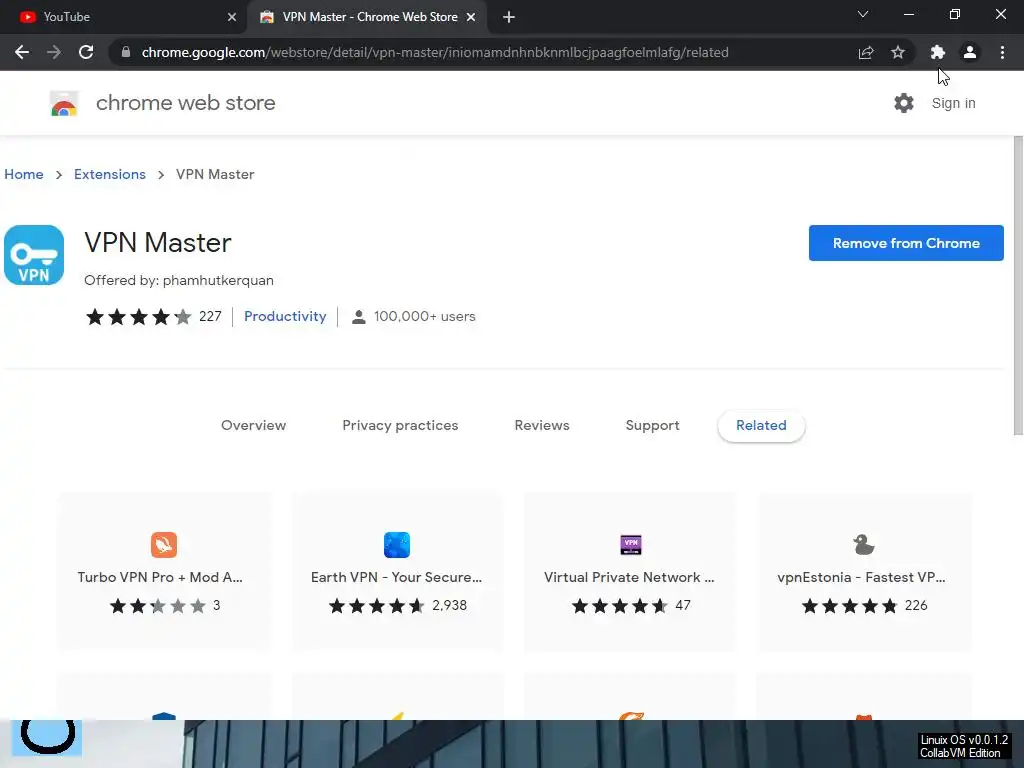
Task: Switch to the YouTube tab
Action: click(x=123, y=17)
